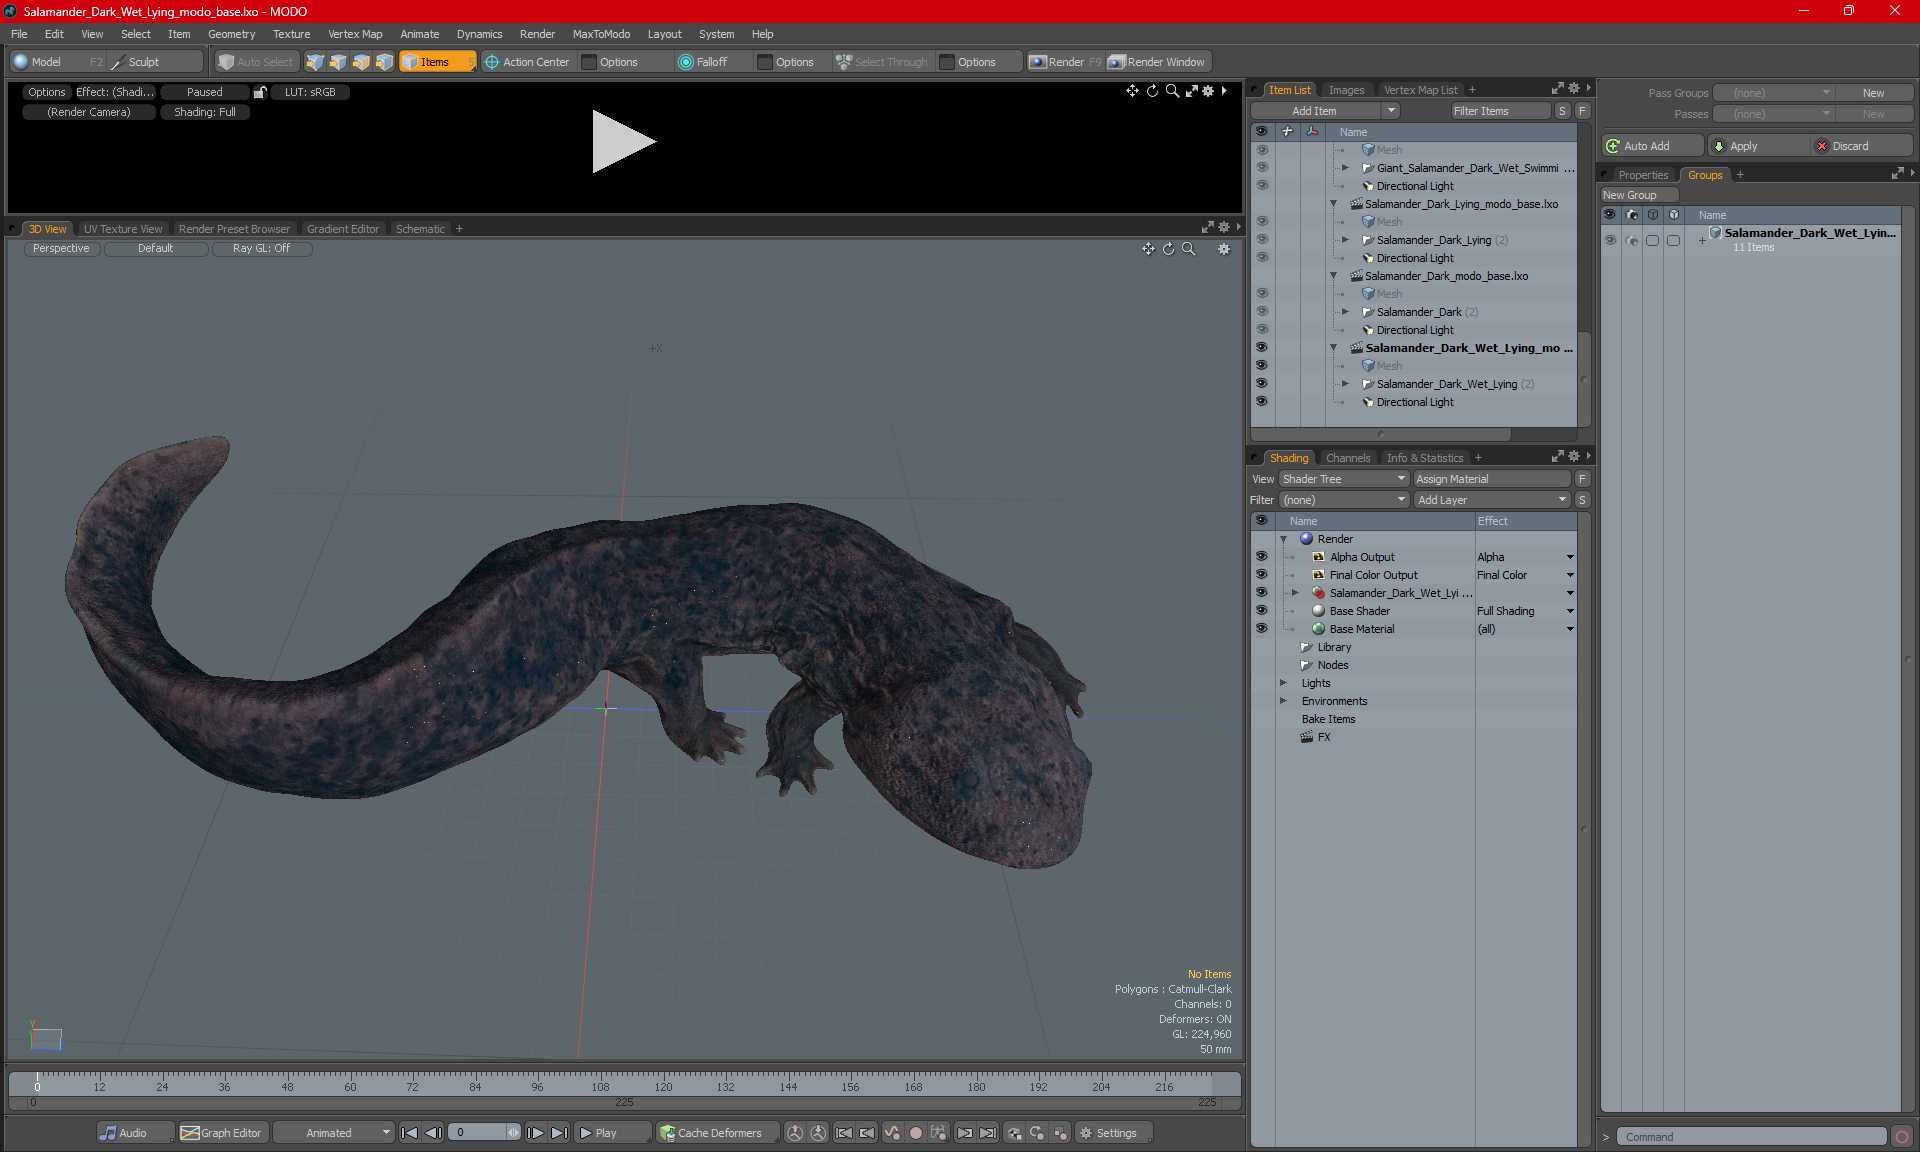Expand the Lights shader tree item
The image size is (1920, 1152).
tap(1284, 683)
